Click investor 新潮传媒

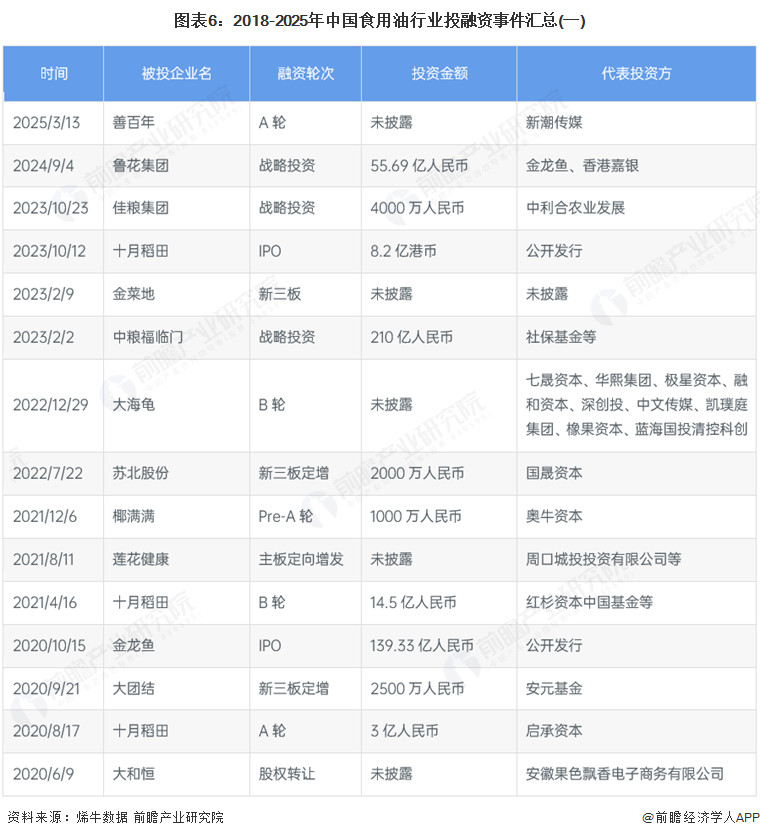click(x=554, y=122)
